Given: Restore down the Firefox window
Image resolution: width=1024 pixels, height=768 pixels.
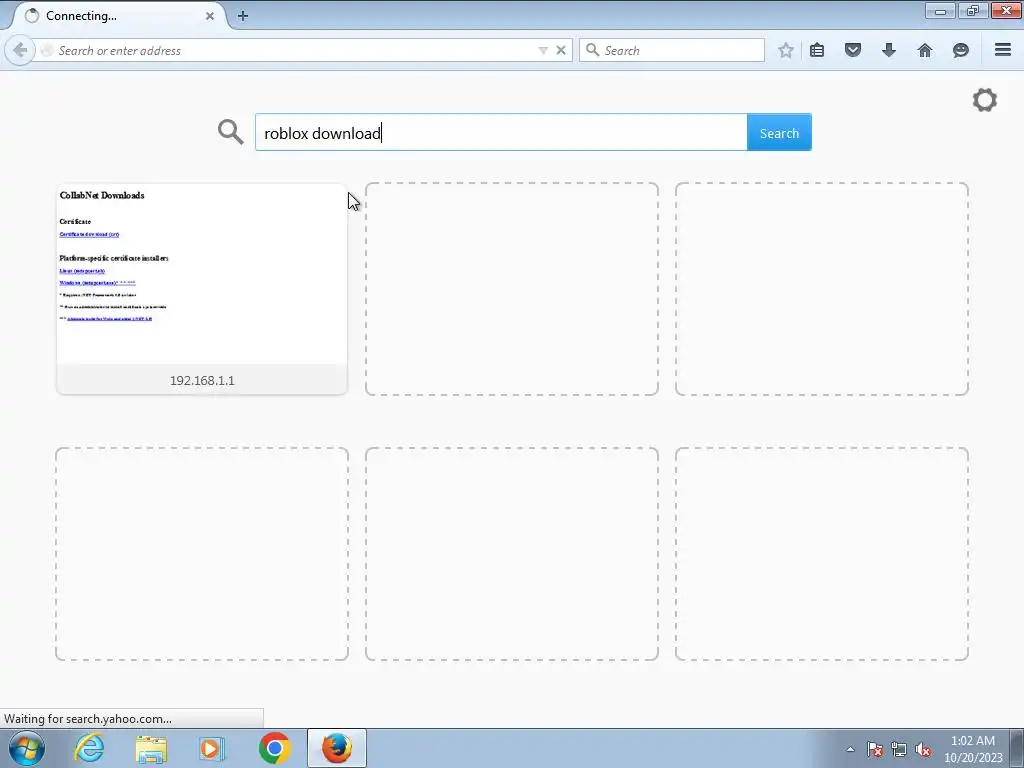Looking at the screenshot, I should [x=973, y=10].
